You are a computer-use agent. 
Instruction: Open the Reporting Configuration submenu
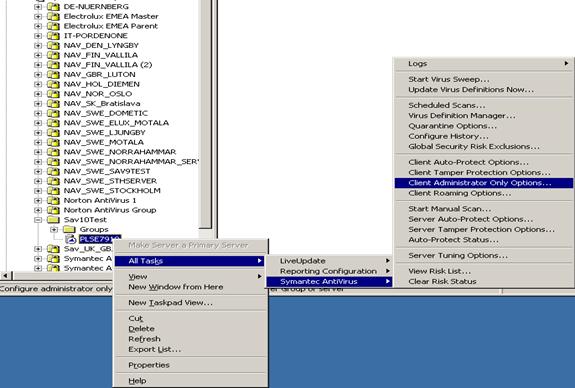[329, 271]
